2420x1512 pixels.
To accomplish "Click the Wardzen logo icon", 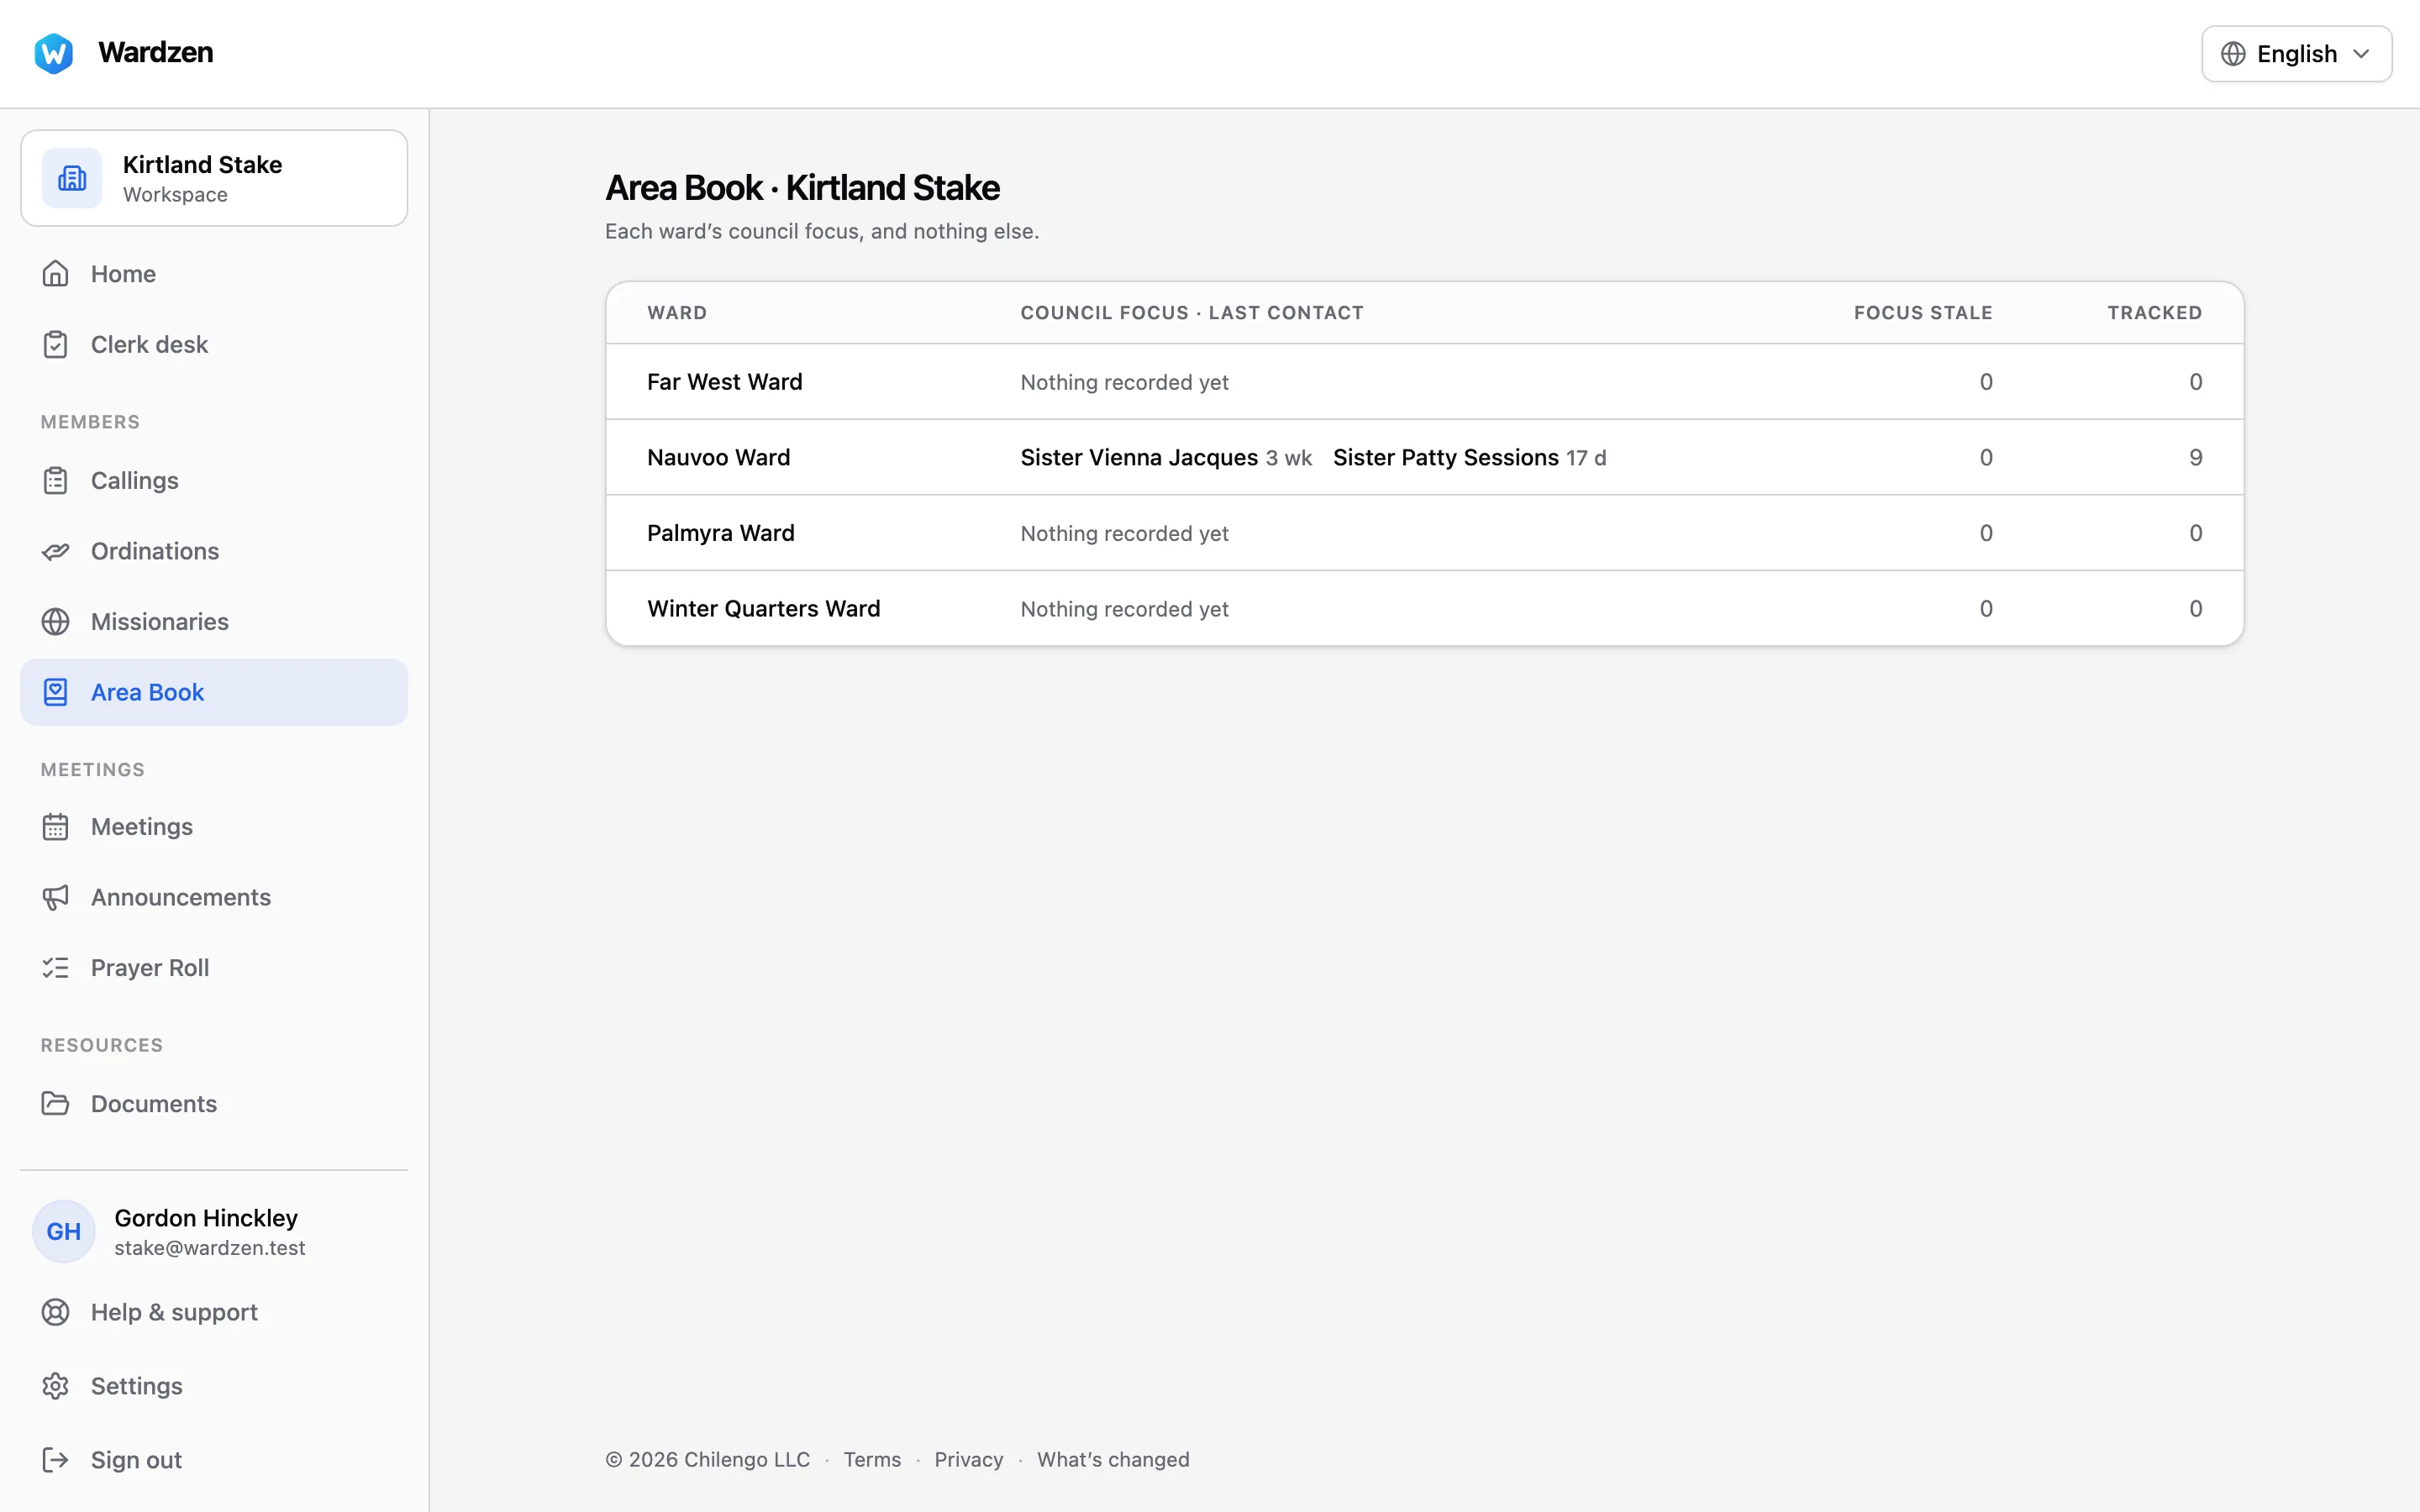I will (54, 53).
